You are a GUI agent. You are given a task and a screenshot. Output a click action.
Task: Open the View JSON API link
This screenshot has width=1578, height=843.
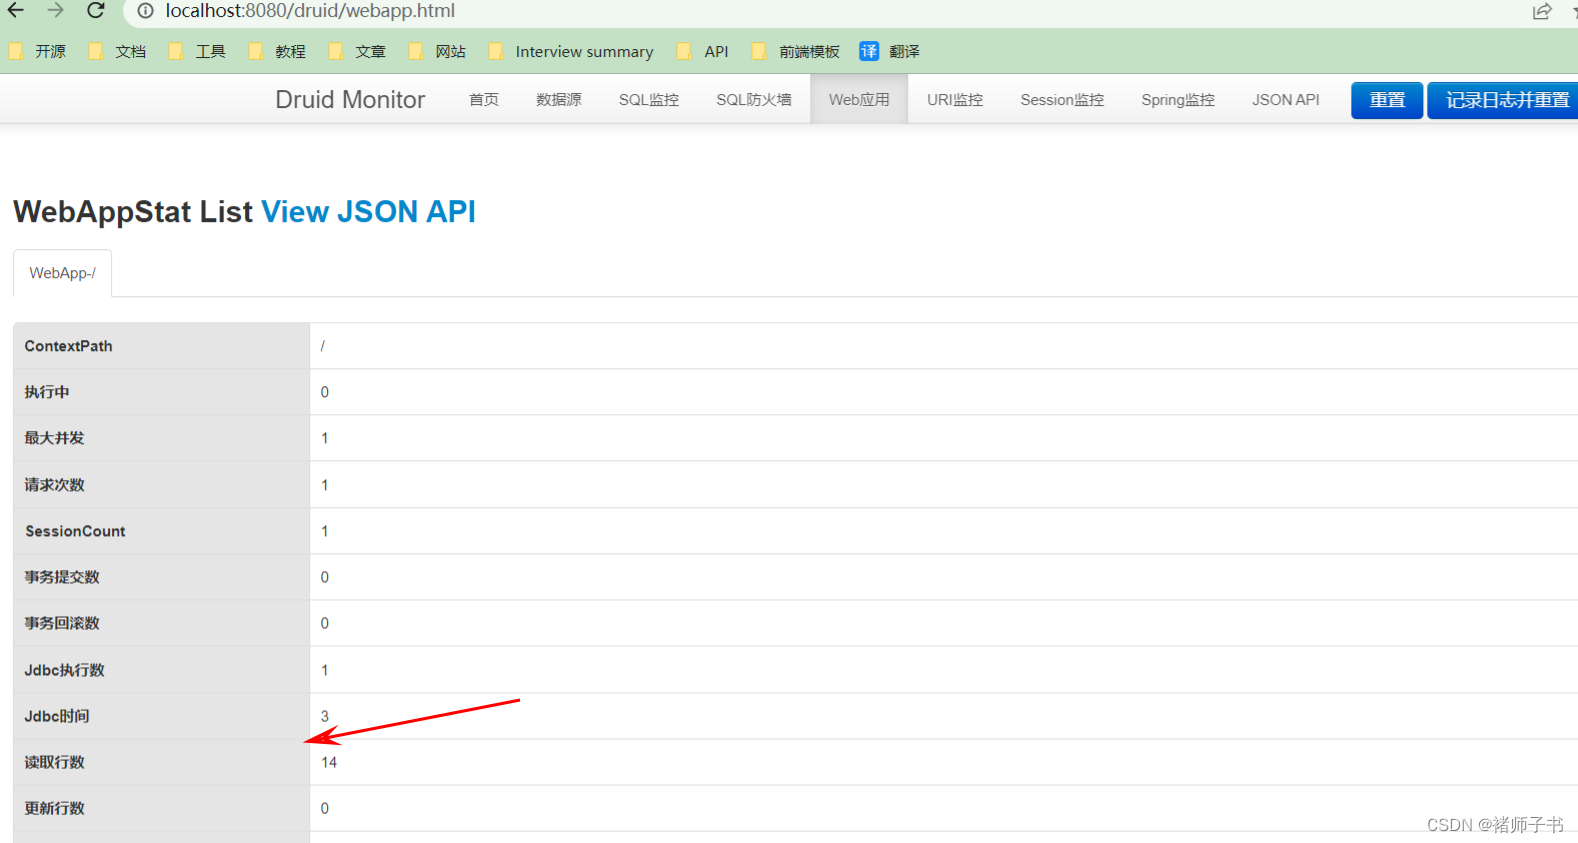pyautogui.click(x=368, y=212)
